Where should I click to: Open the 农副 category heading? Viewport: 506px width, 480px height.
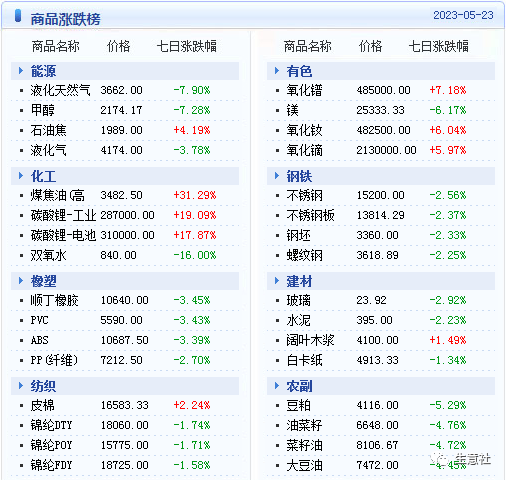point(299,386)
